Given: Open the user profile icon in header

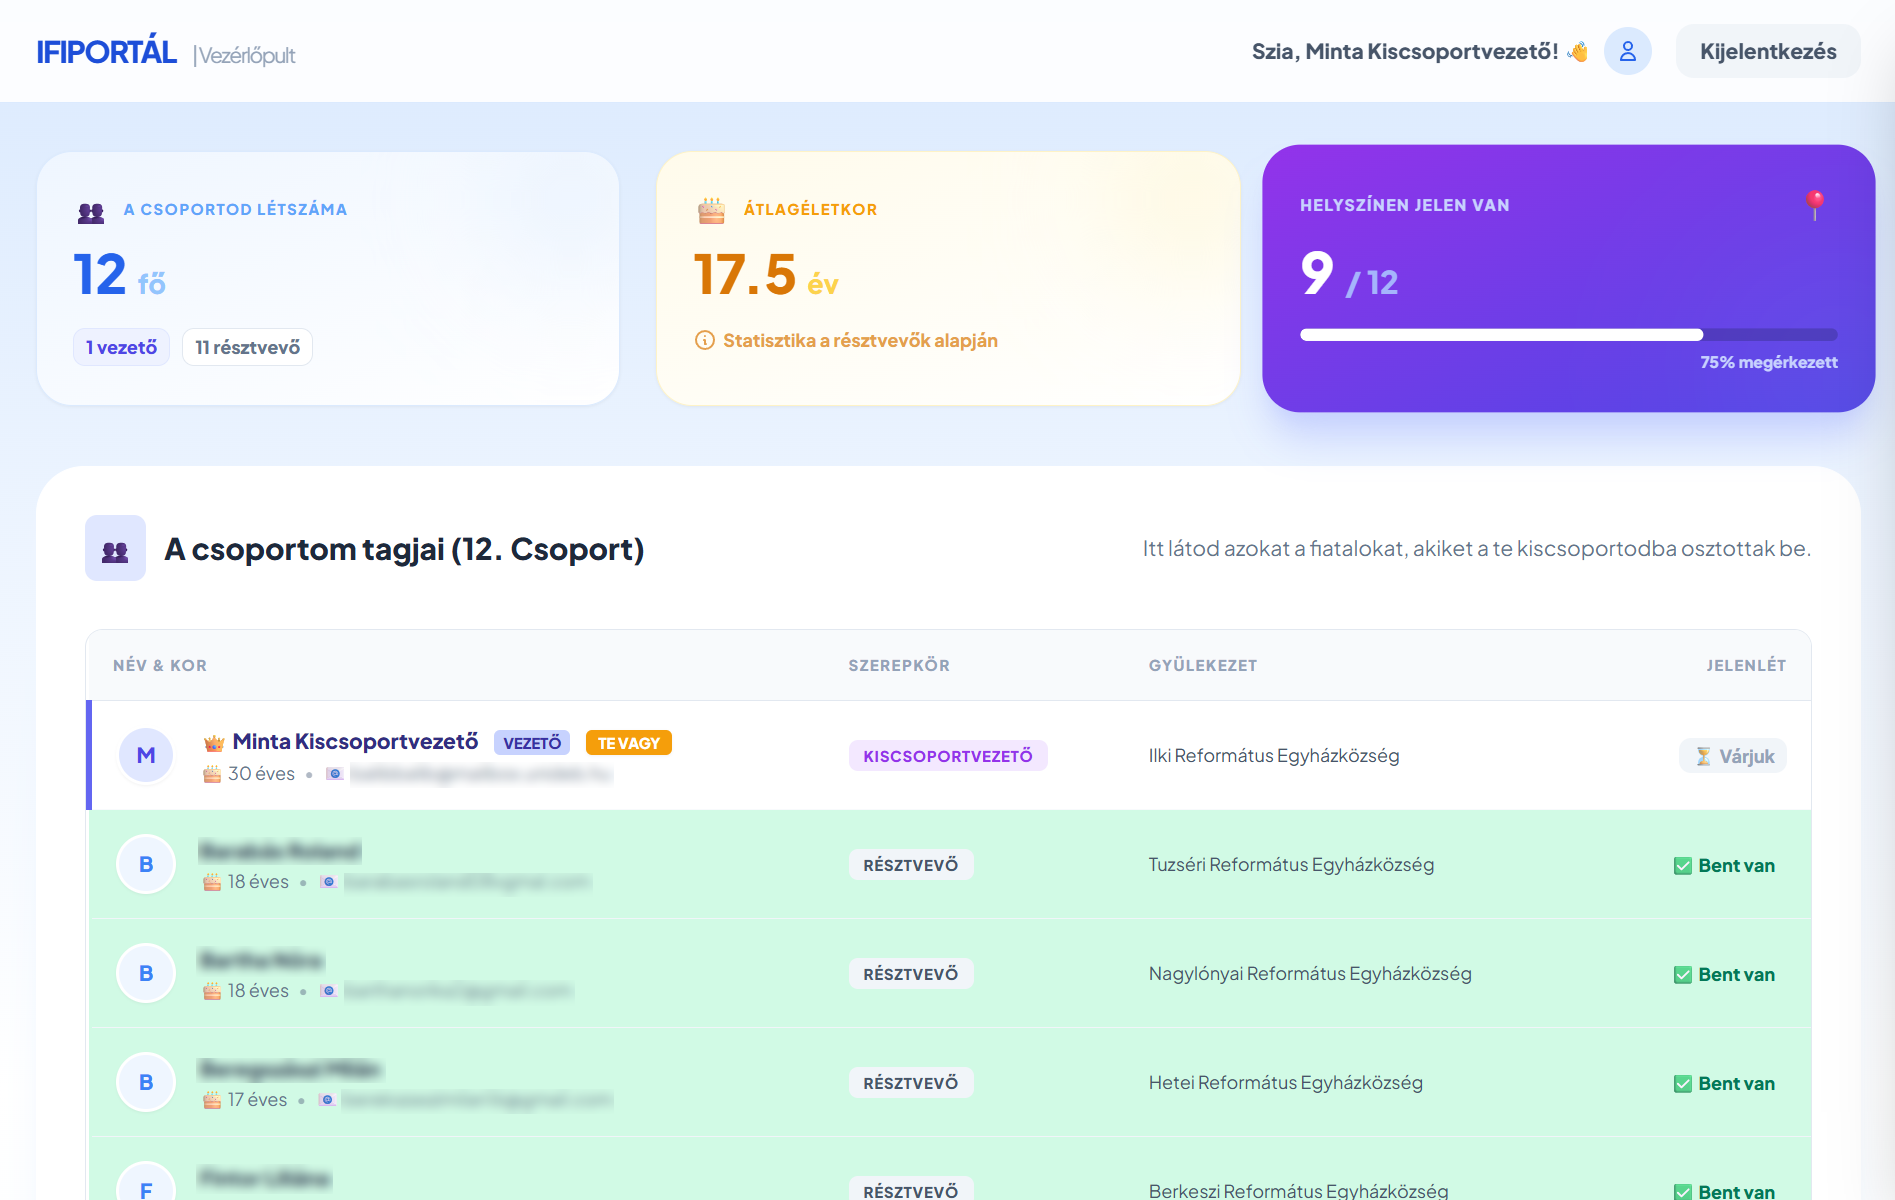Looking at the screenshot, I should tap(1627, 51).
